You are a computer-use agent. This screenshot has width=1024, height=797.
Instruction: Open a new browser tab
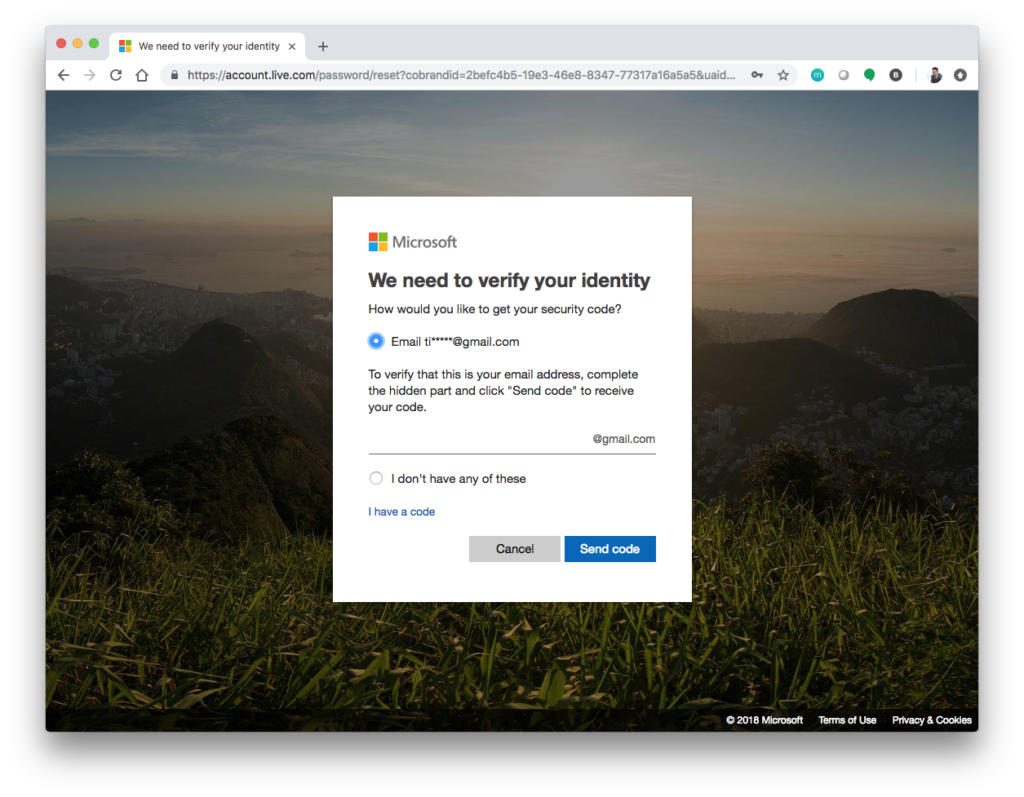tap(322, 46)
